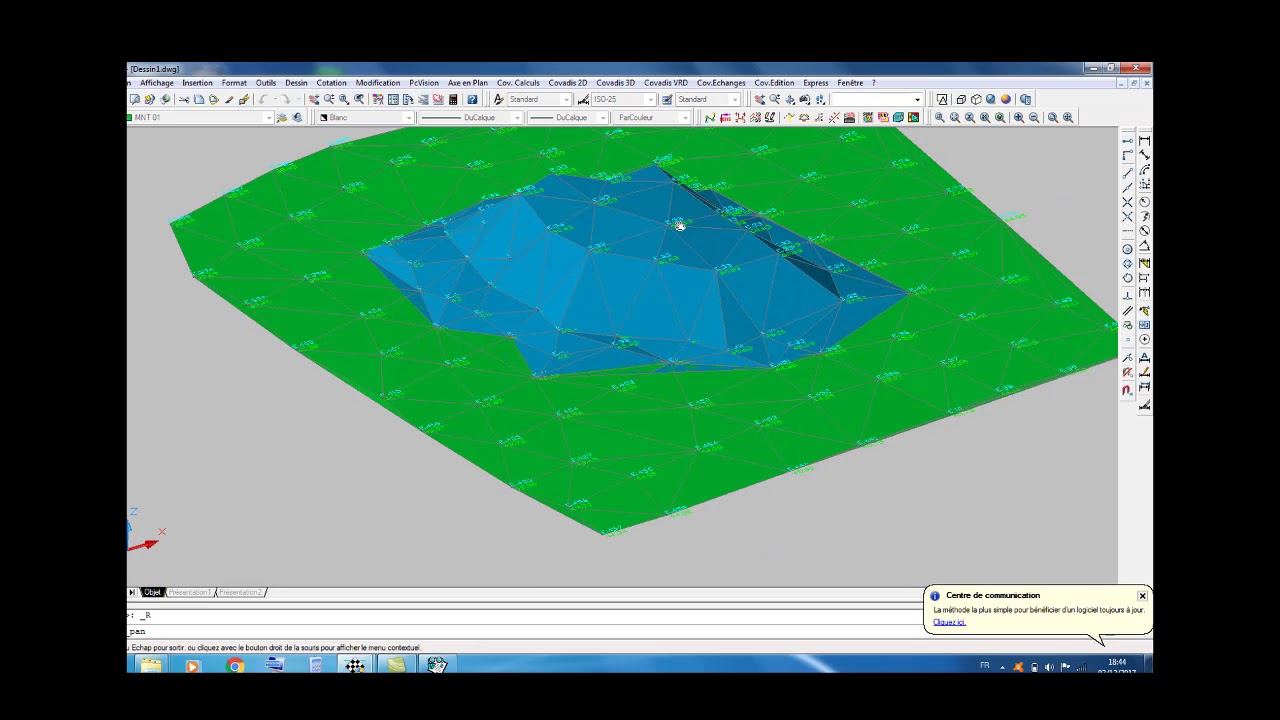Click the 3D hidden cube icon
The image size is (1280, 720).
pos(976,99)
